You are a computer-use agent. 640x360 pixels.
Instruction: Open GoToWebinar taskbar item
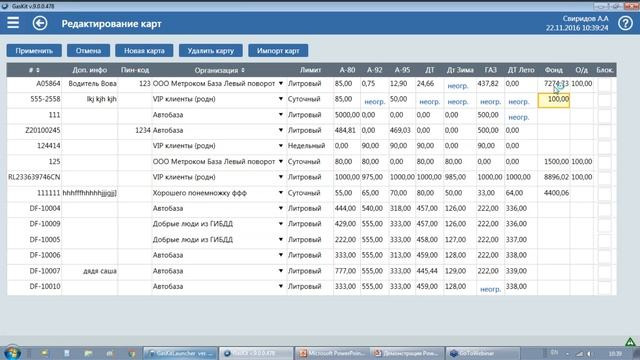click(483, 353)
